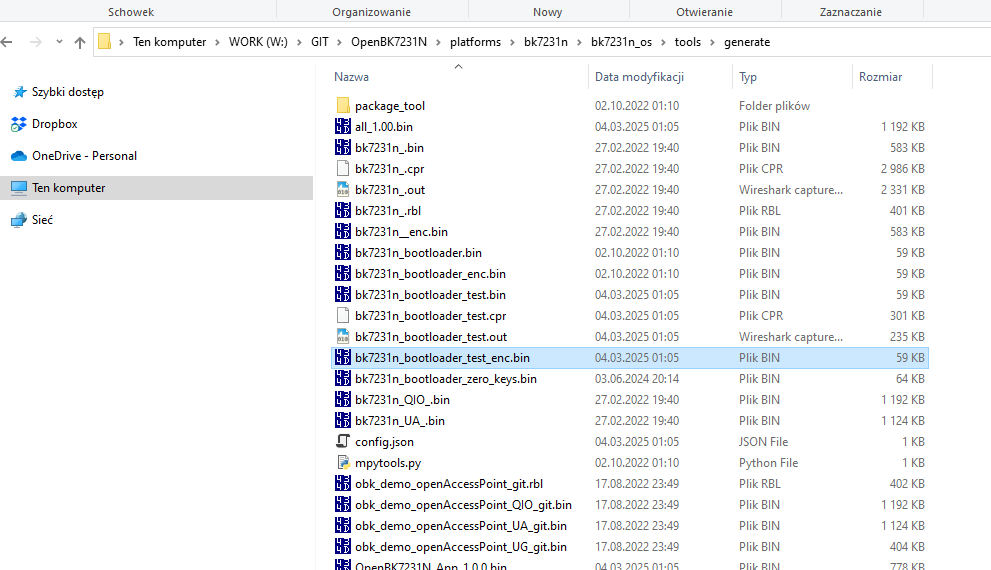Select file name mpytools.py
Viewport: 991px width, 570px height.
[x=388, y=463]
